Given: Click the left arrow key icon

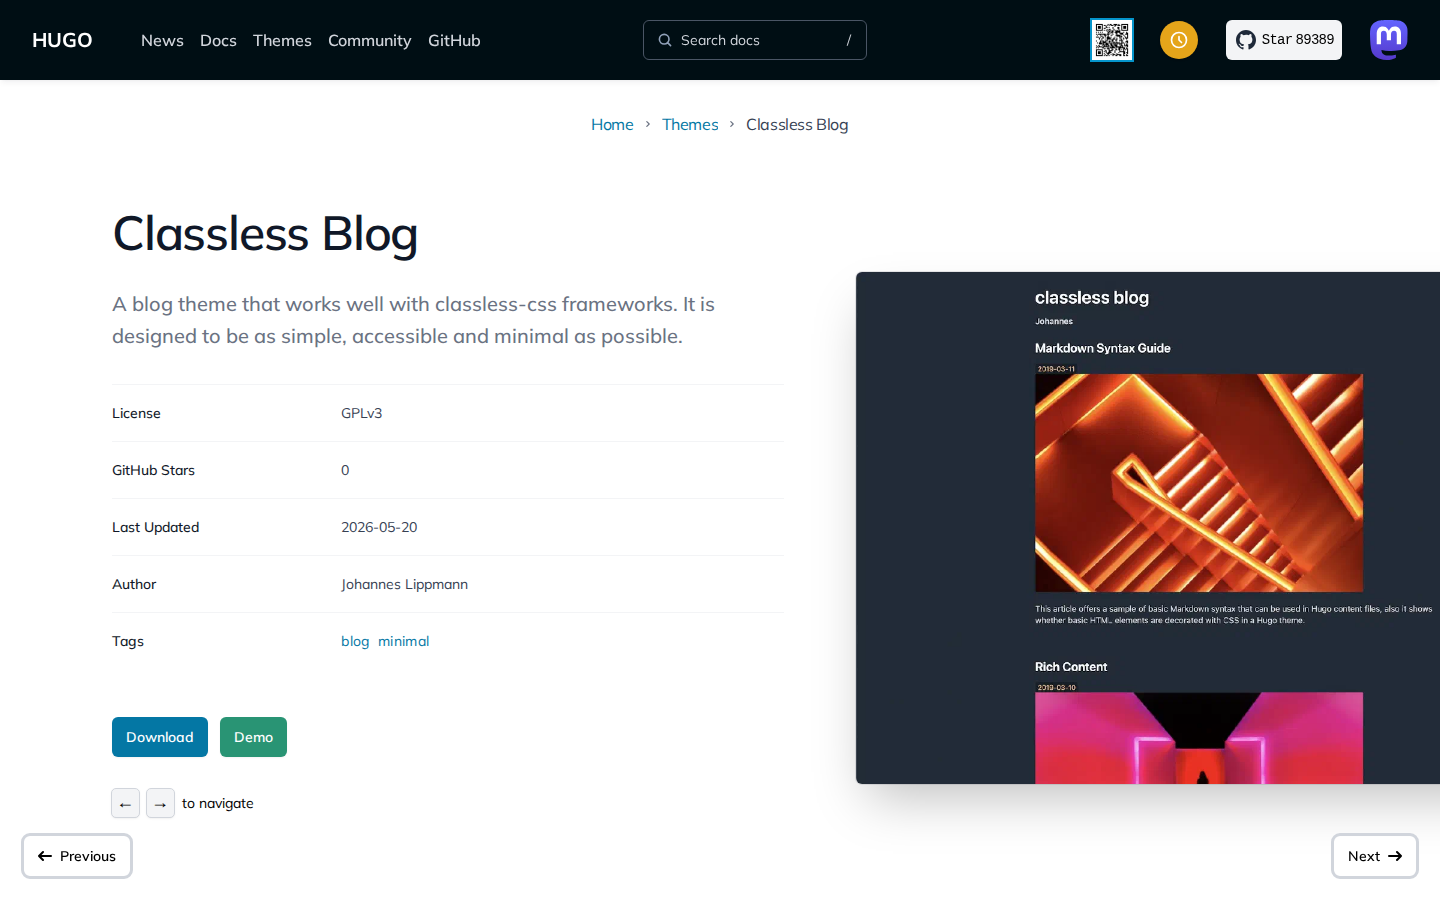Looking at the screenshot, I should [x=125, y=803].
